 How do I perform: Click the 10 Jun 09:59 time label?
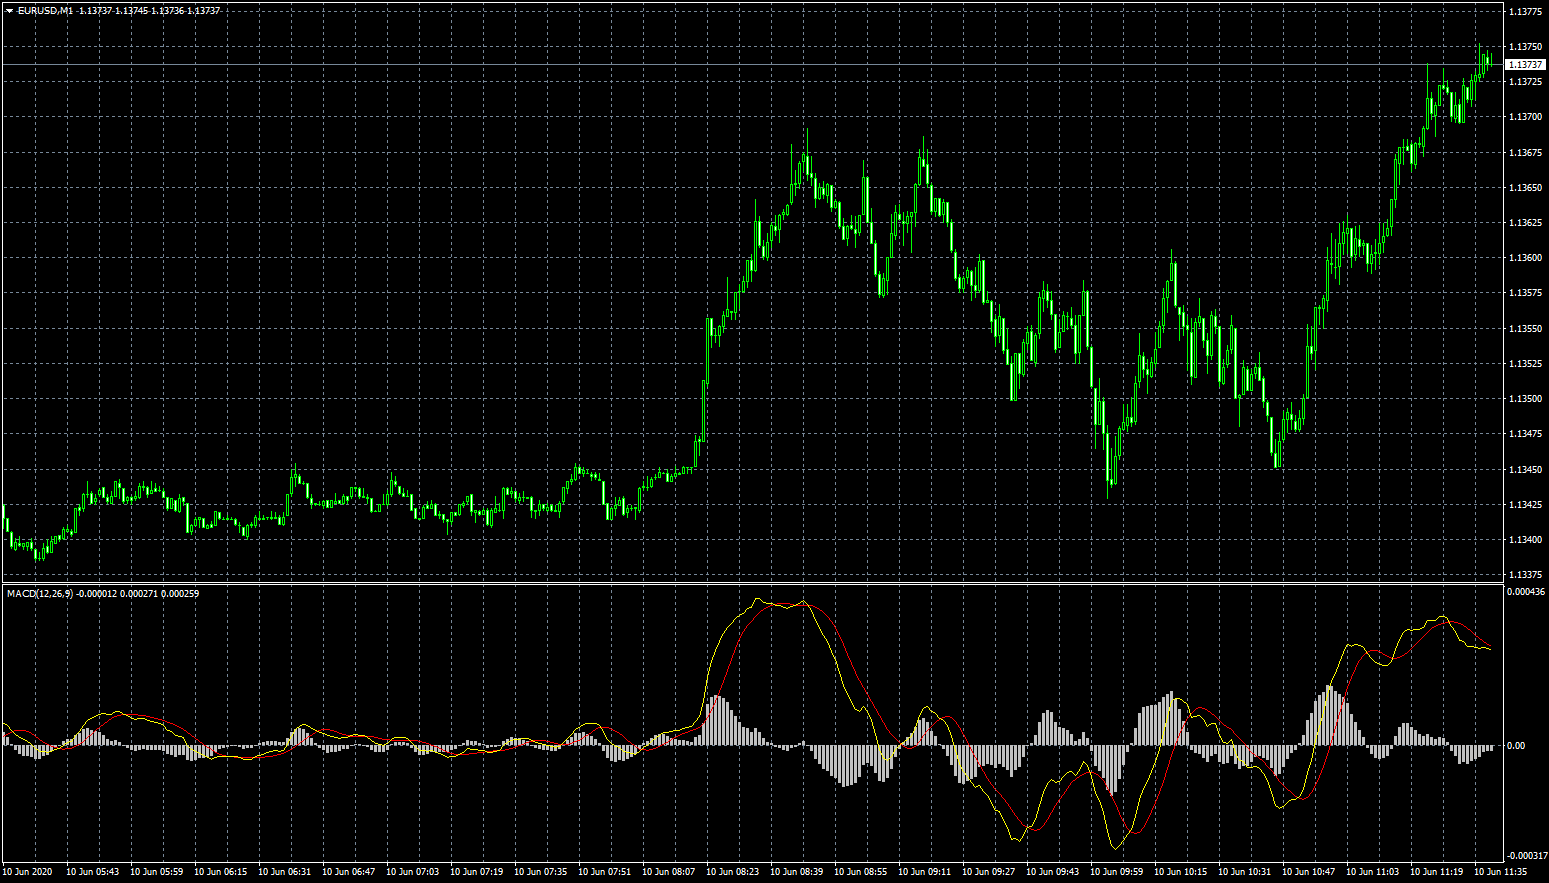point(1117,872)
